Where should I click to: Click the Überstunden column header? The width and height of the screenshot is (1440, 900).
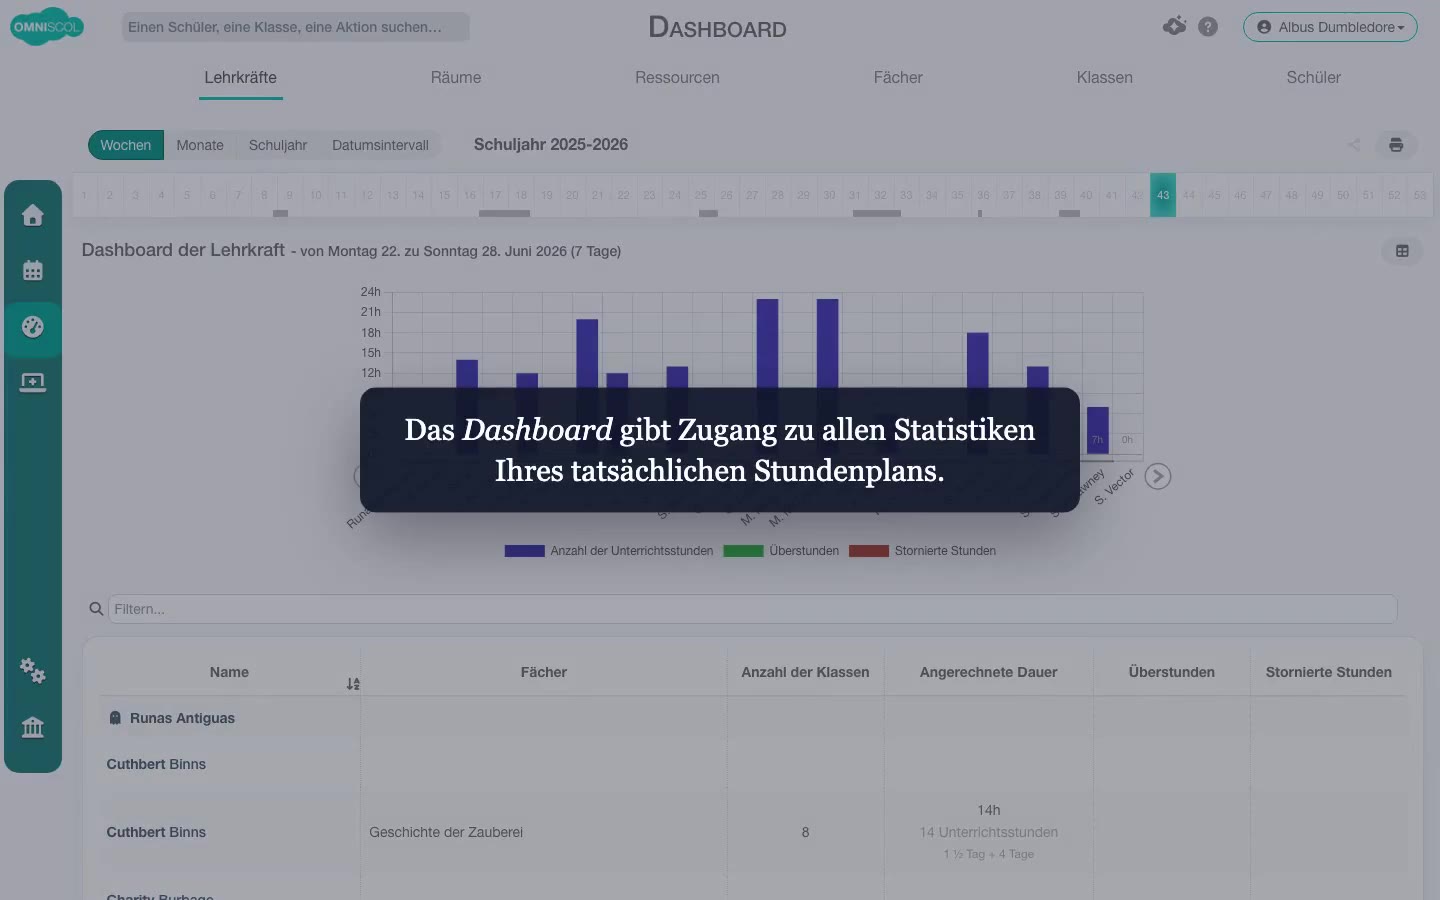tap(1171, 672)
